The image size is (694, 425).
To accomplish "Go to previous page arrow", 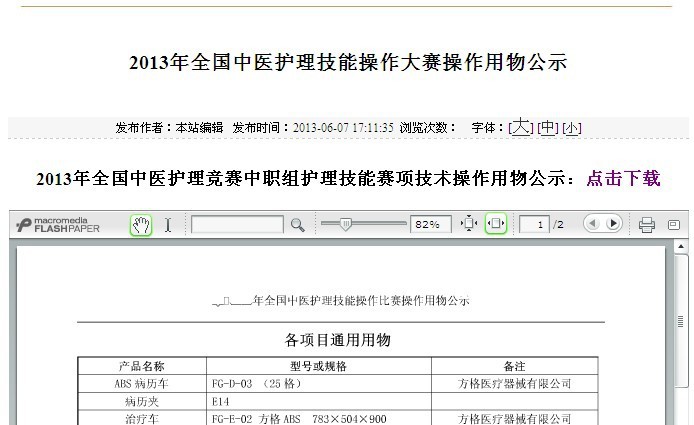I will pos(593,225).
